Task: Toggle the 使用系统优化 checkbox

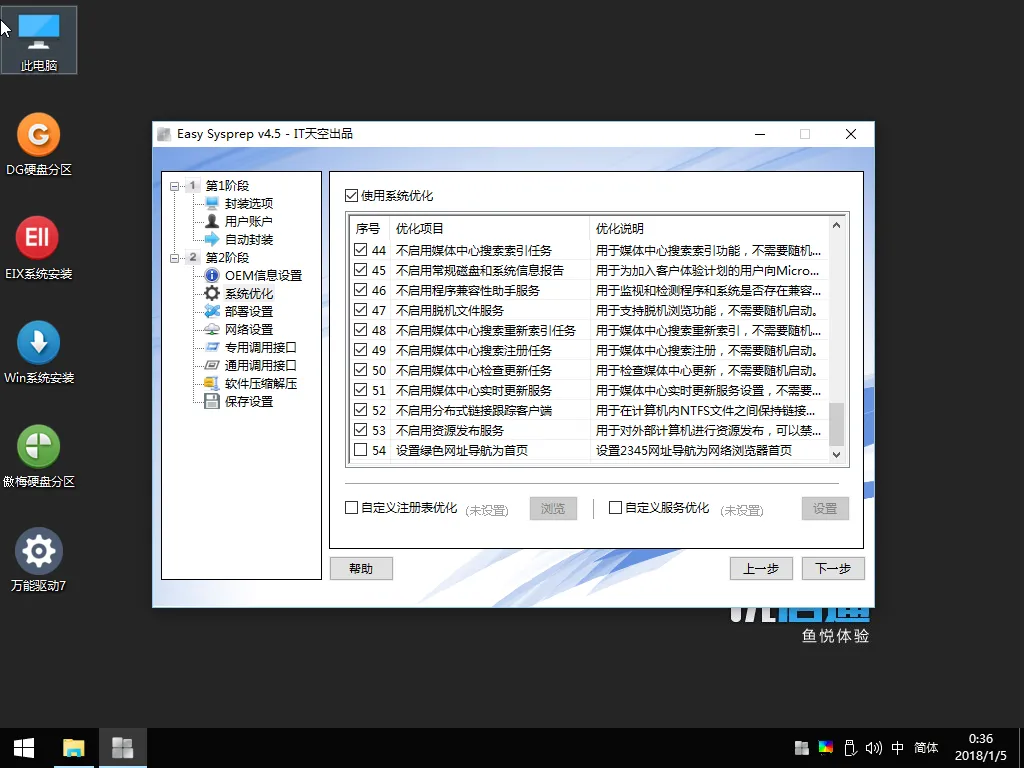Action: (351, 195)
